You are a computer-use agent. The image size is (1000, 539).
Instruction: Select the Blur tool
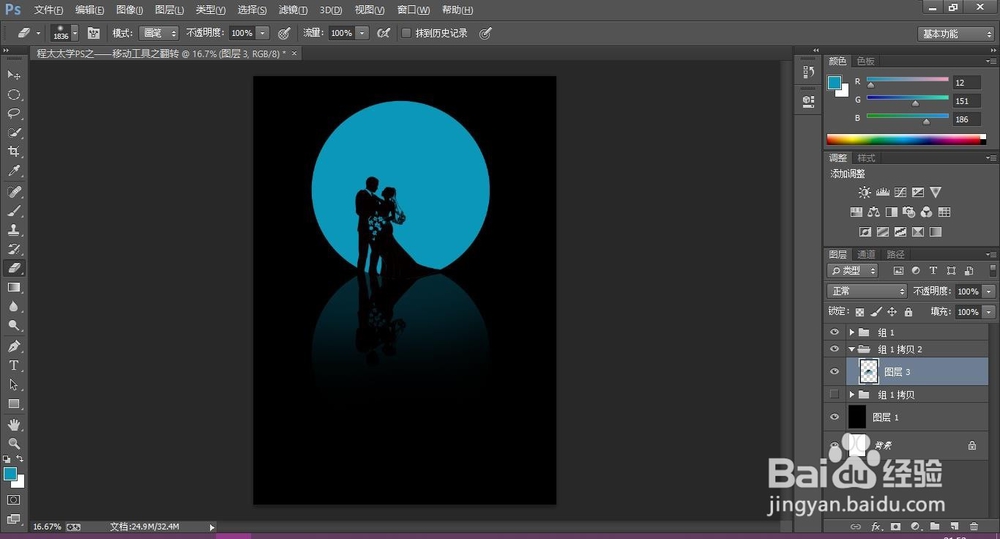coord(13,307)
